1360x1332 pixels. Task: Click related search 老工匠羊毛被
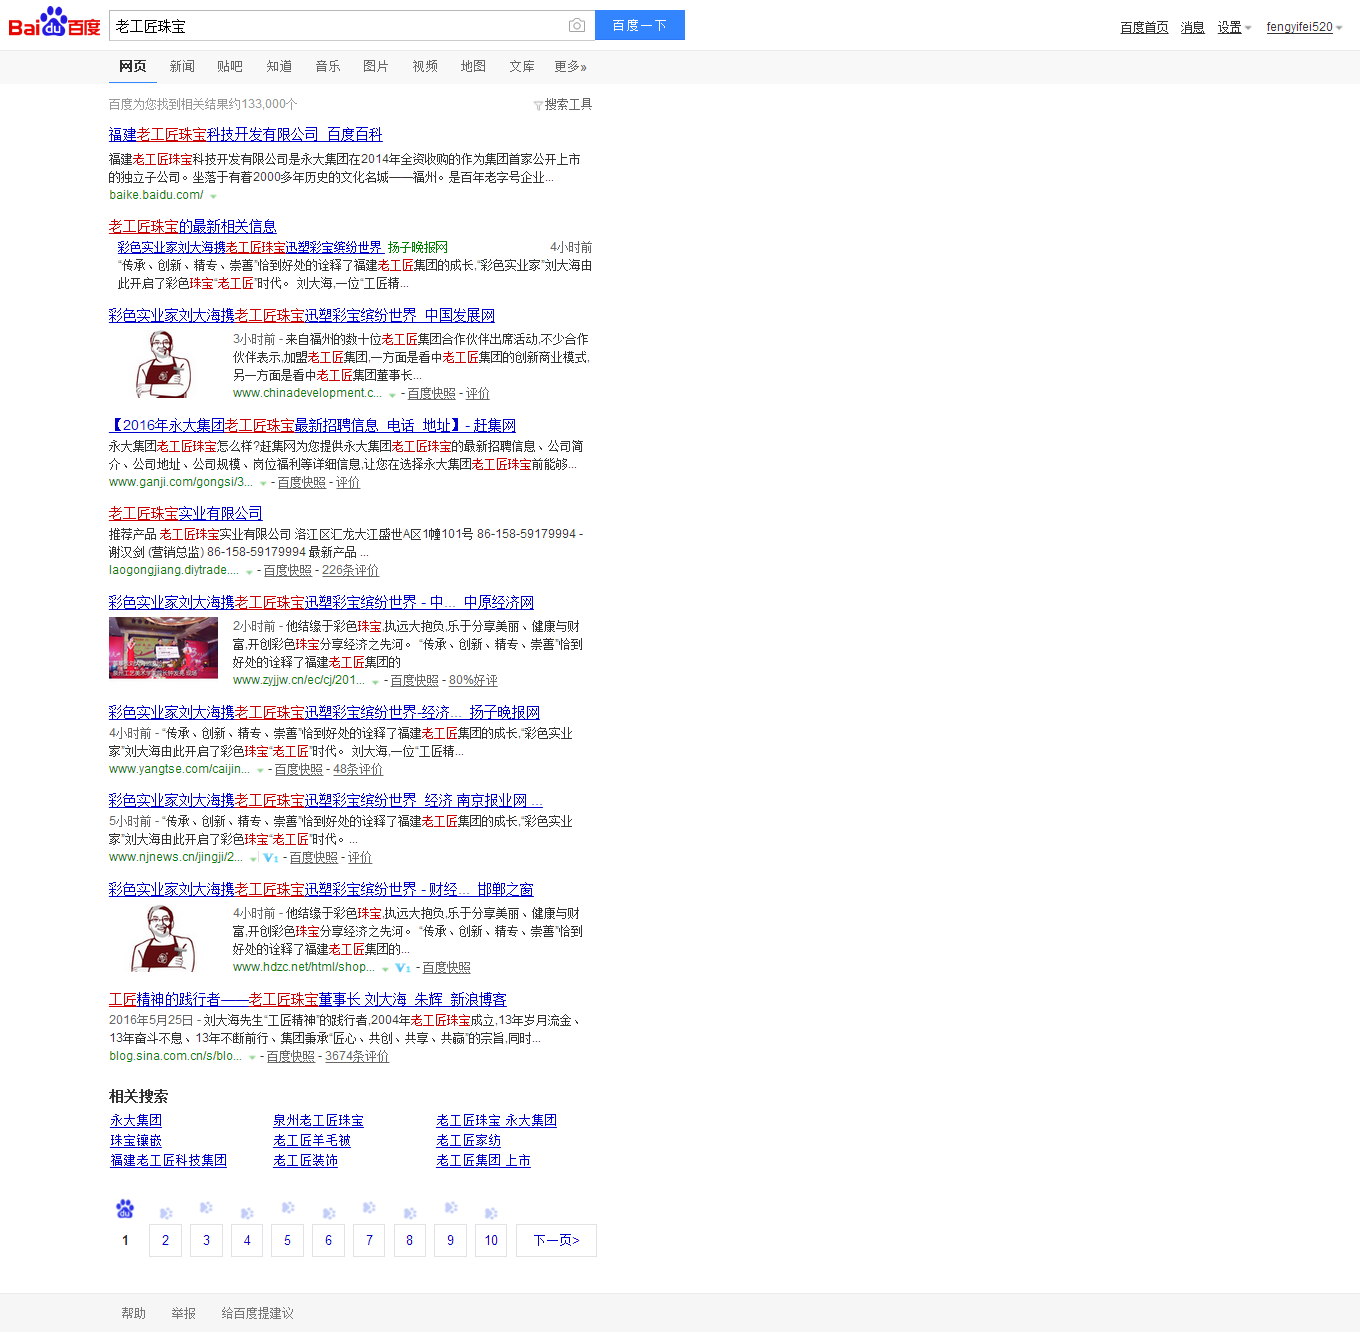(312, 1140)
